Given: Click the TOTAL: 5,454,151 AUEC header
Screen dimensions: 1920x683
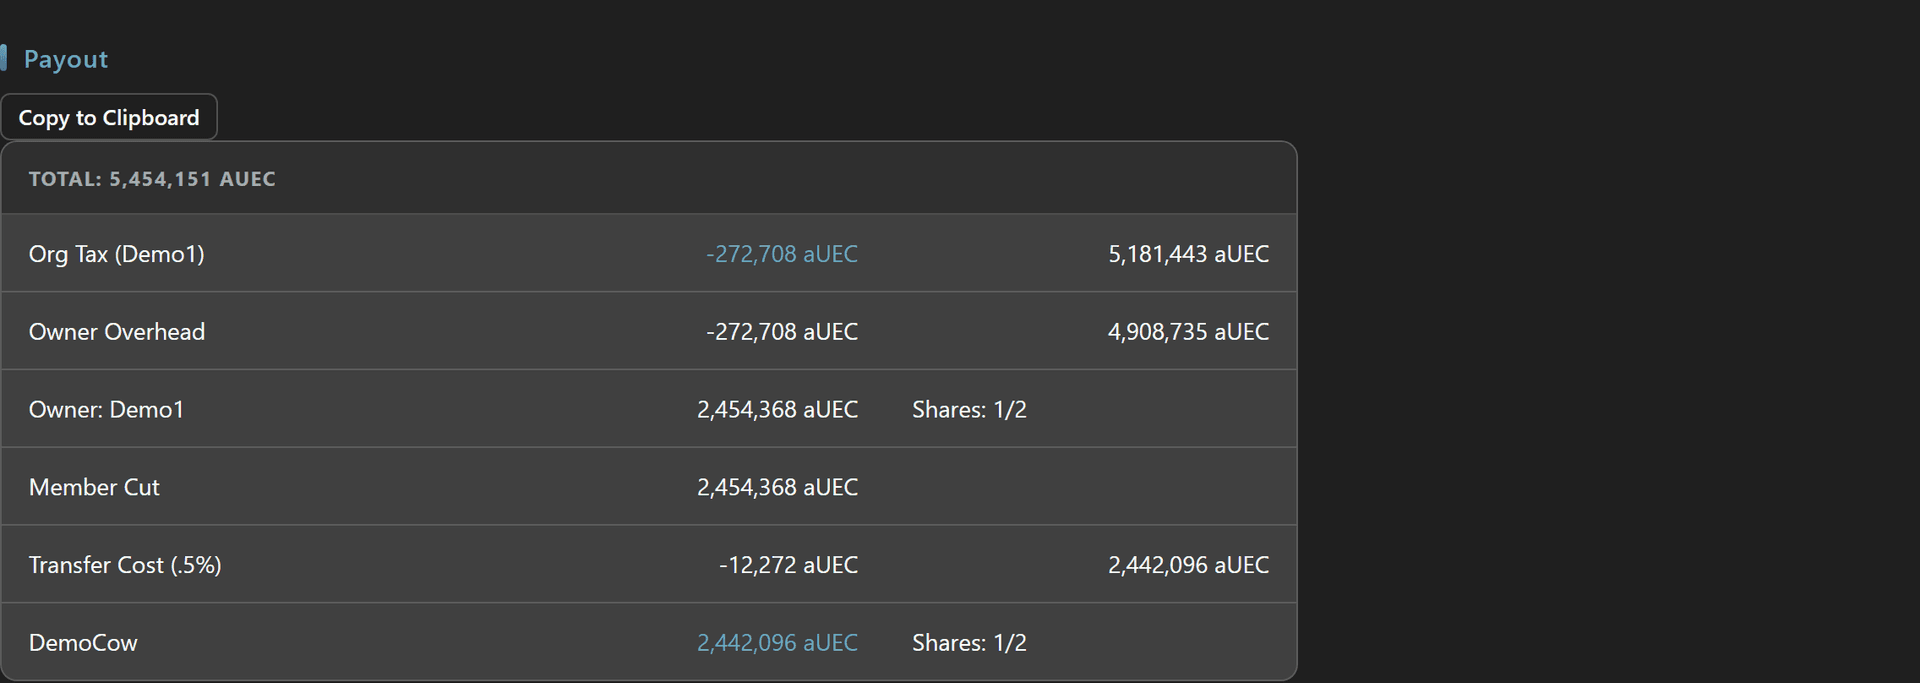Looking at the screenshot, I should click(x=152, y=179).
